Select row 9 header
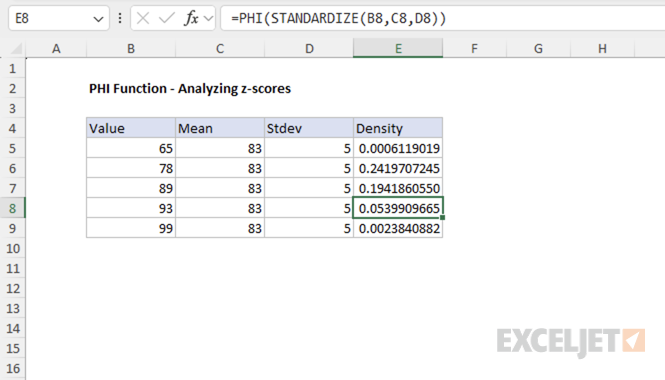 pyautogui.click(x=12, y=228)
